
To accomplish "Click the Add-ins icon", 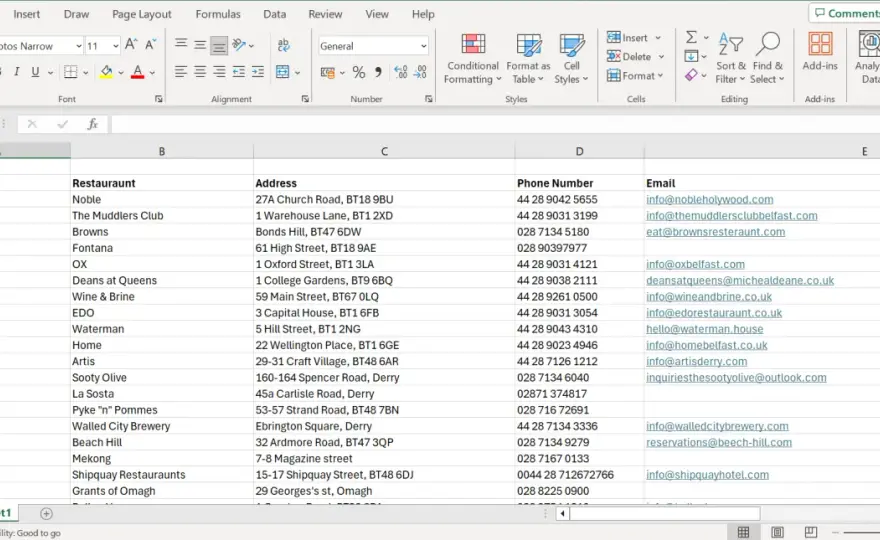I will (820, 51).
